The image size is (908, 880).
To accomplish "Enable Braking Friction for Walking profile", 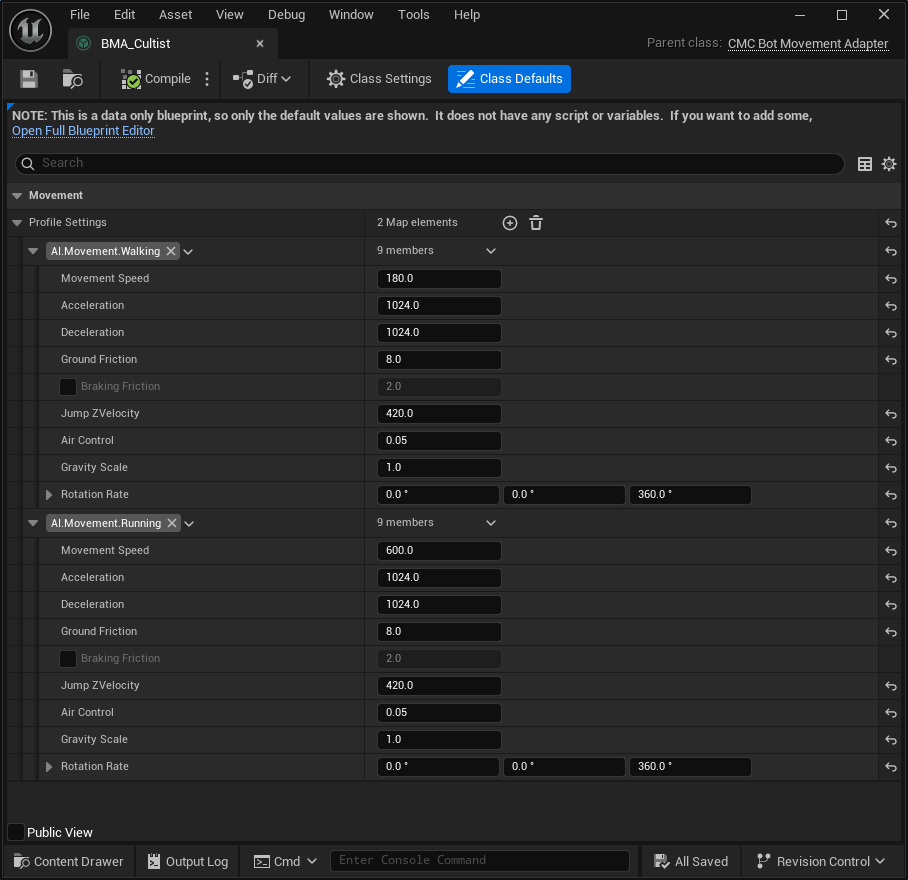I will 67,386.
